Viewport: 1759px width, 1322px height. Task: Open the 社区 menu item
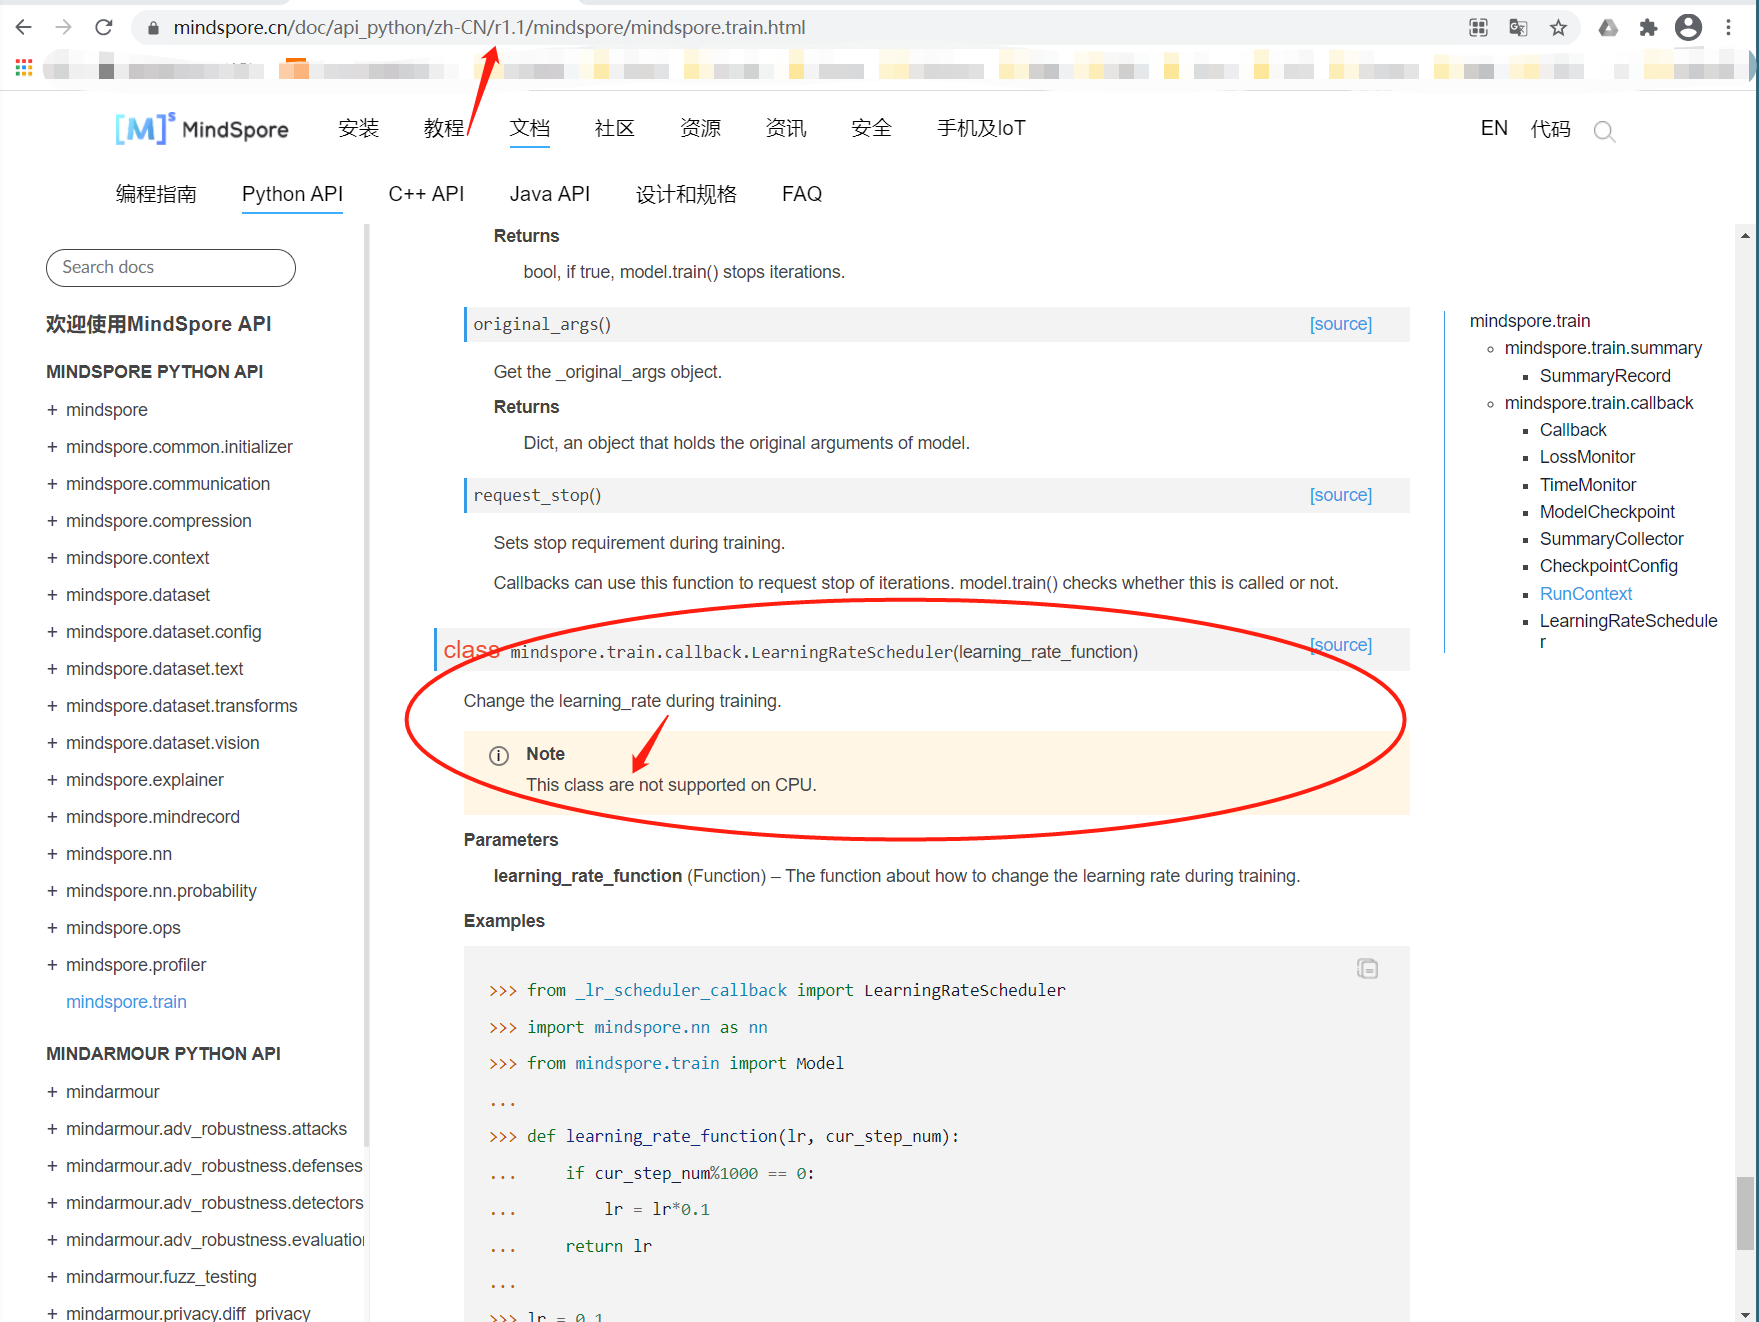tap(615, 128)
